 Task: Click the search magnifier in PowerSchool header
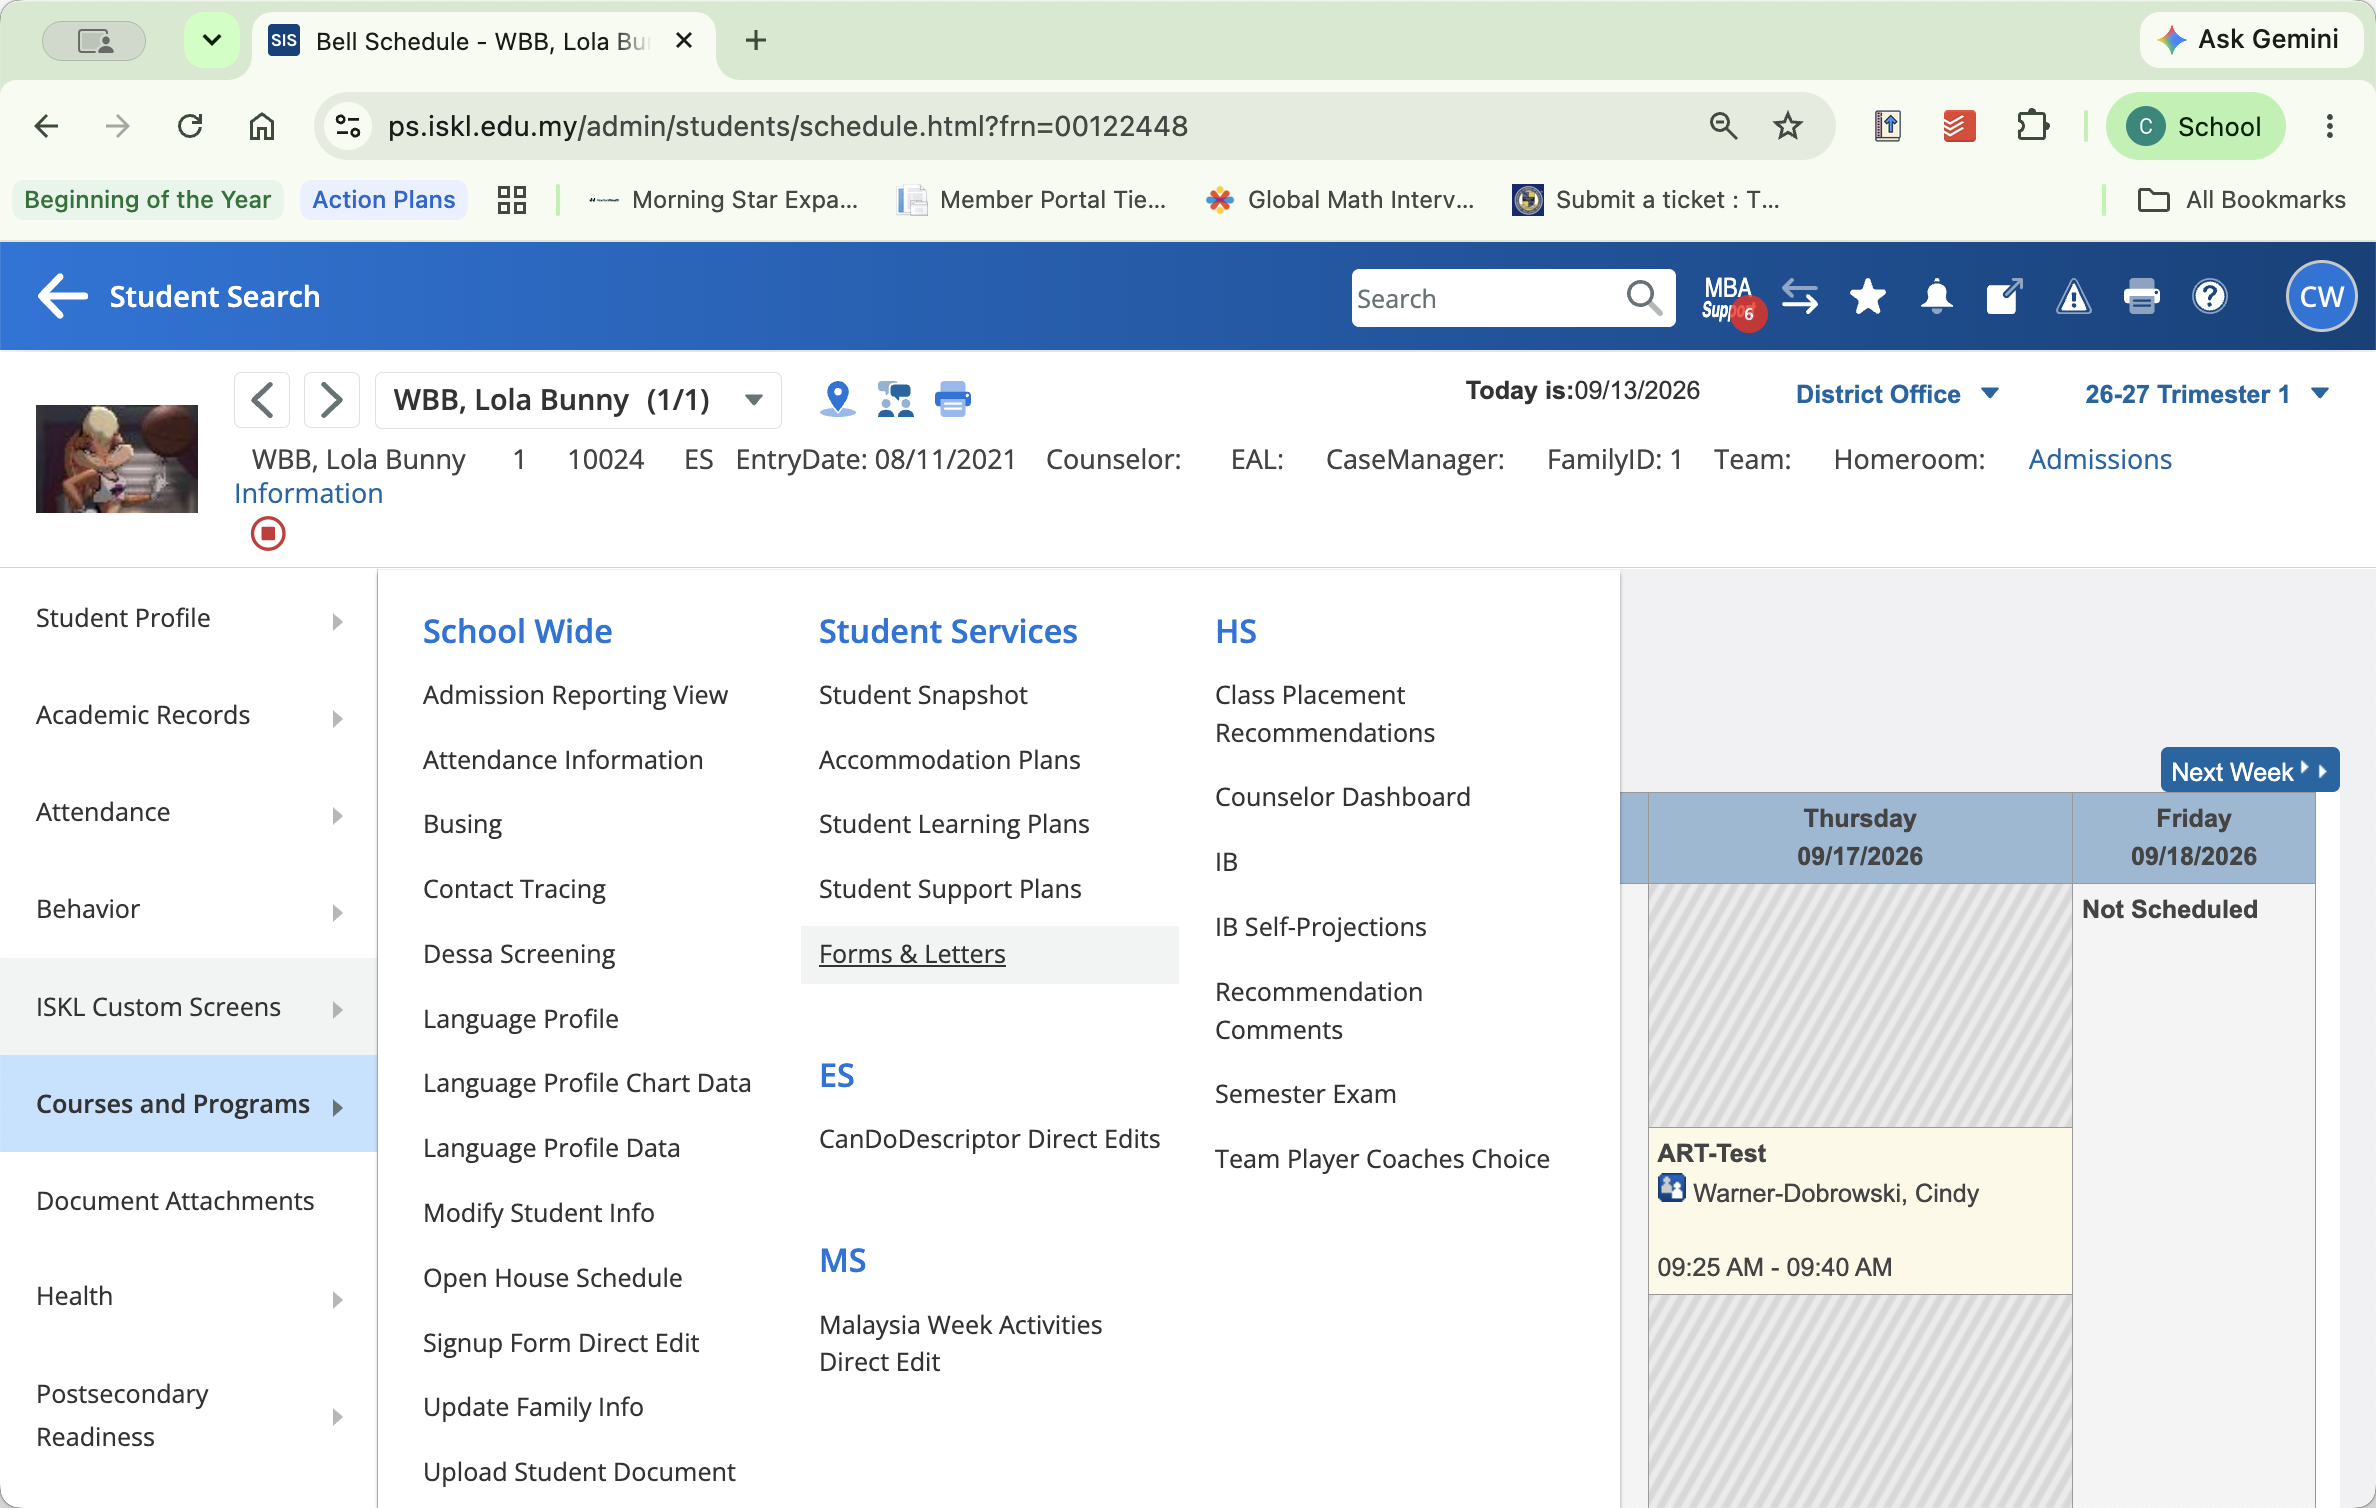click(1644, 297)
